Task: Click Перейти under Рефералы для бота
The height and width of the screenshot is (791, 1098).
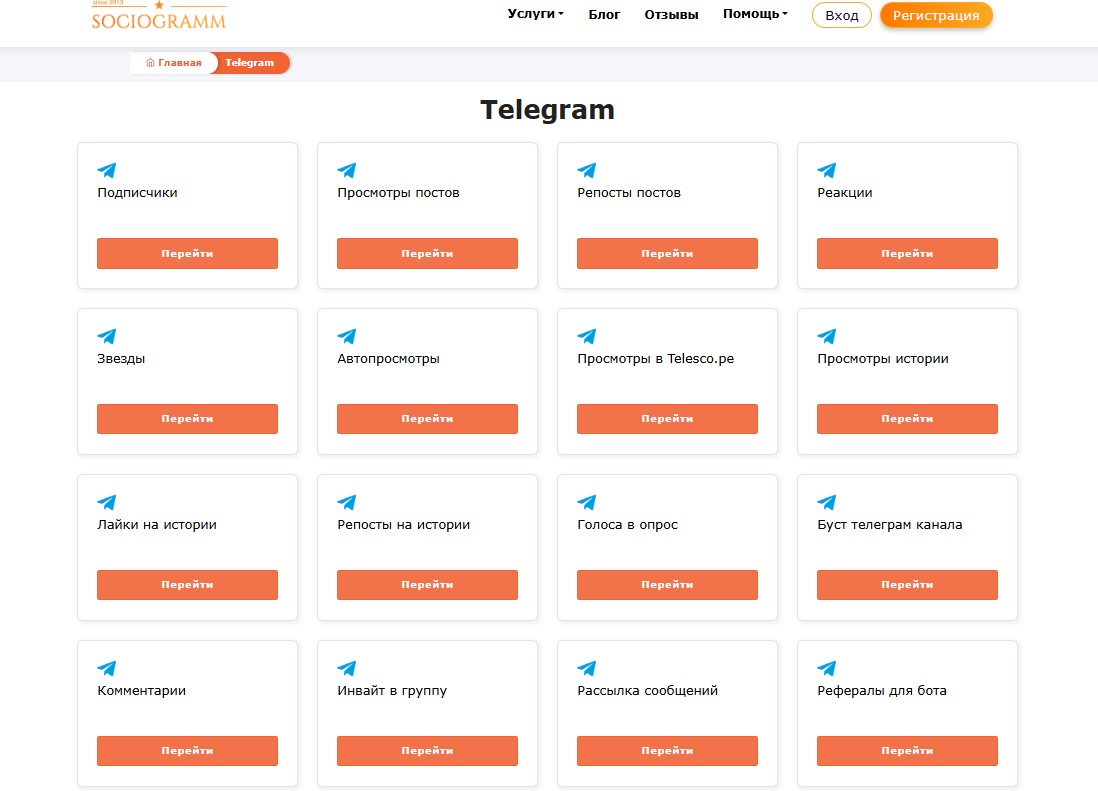Action: click(x=907, y=750)
